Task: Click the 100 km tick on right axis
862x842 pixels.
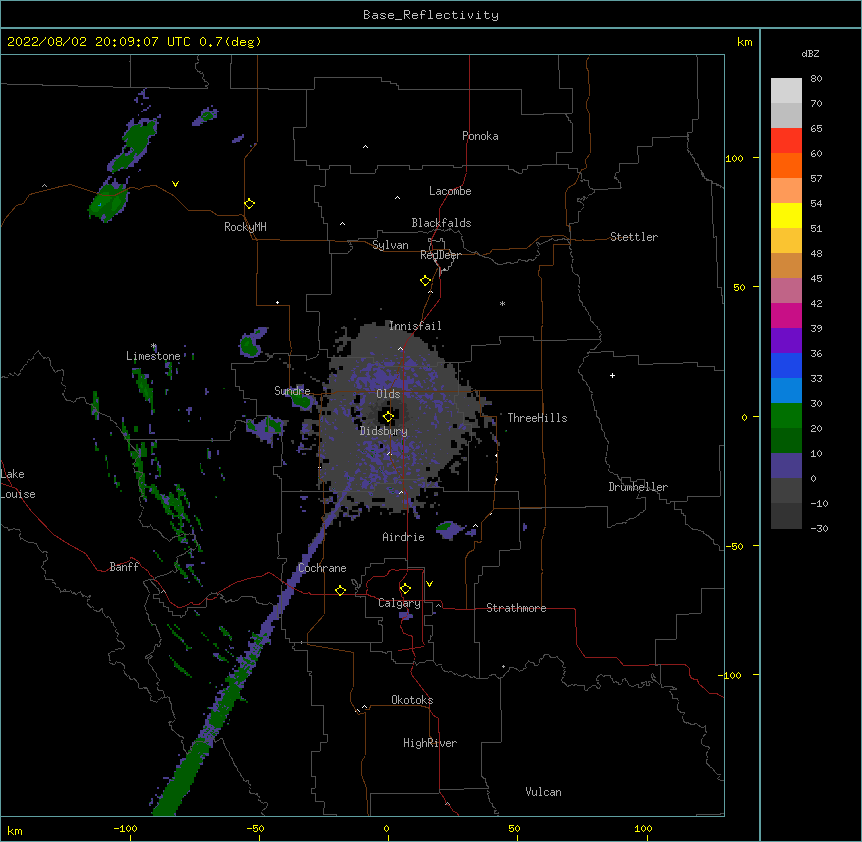Action: coord(734,158)
